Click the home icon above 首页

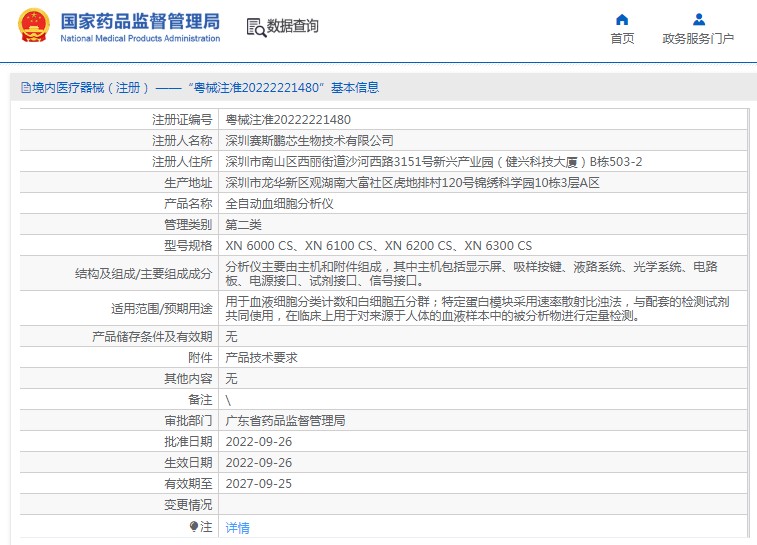click(x=622, y=20)
